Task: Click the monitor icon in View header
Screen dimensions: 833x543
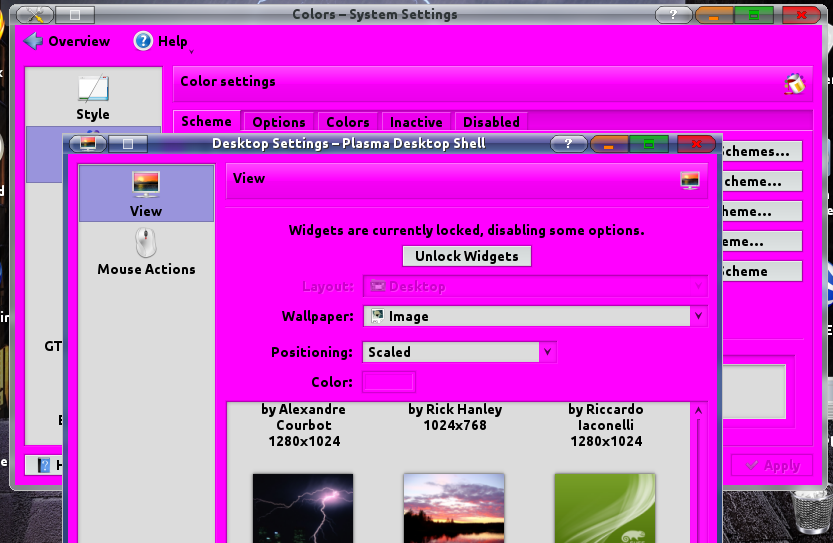Action: 690,181
